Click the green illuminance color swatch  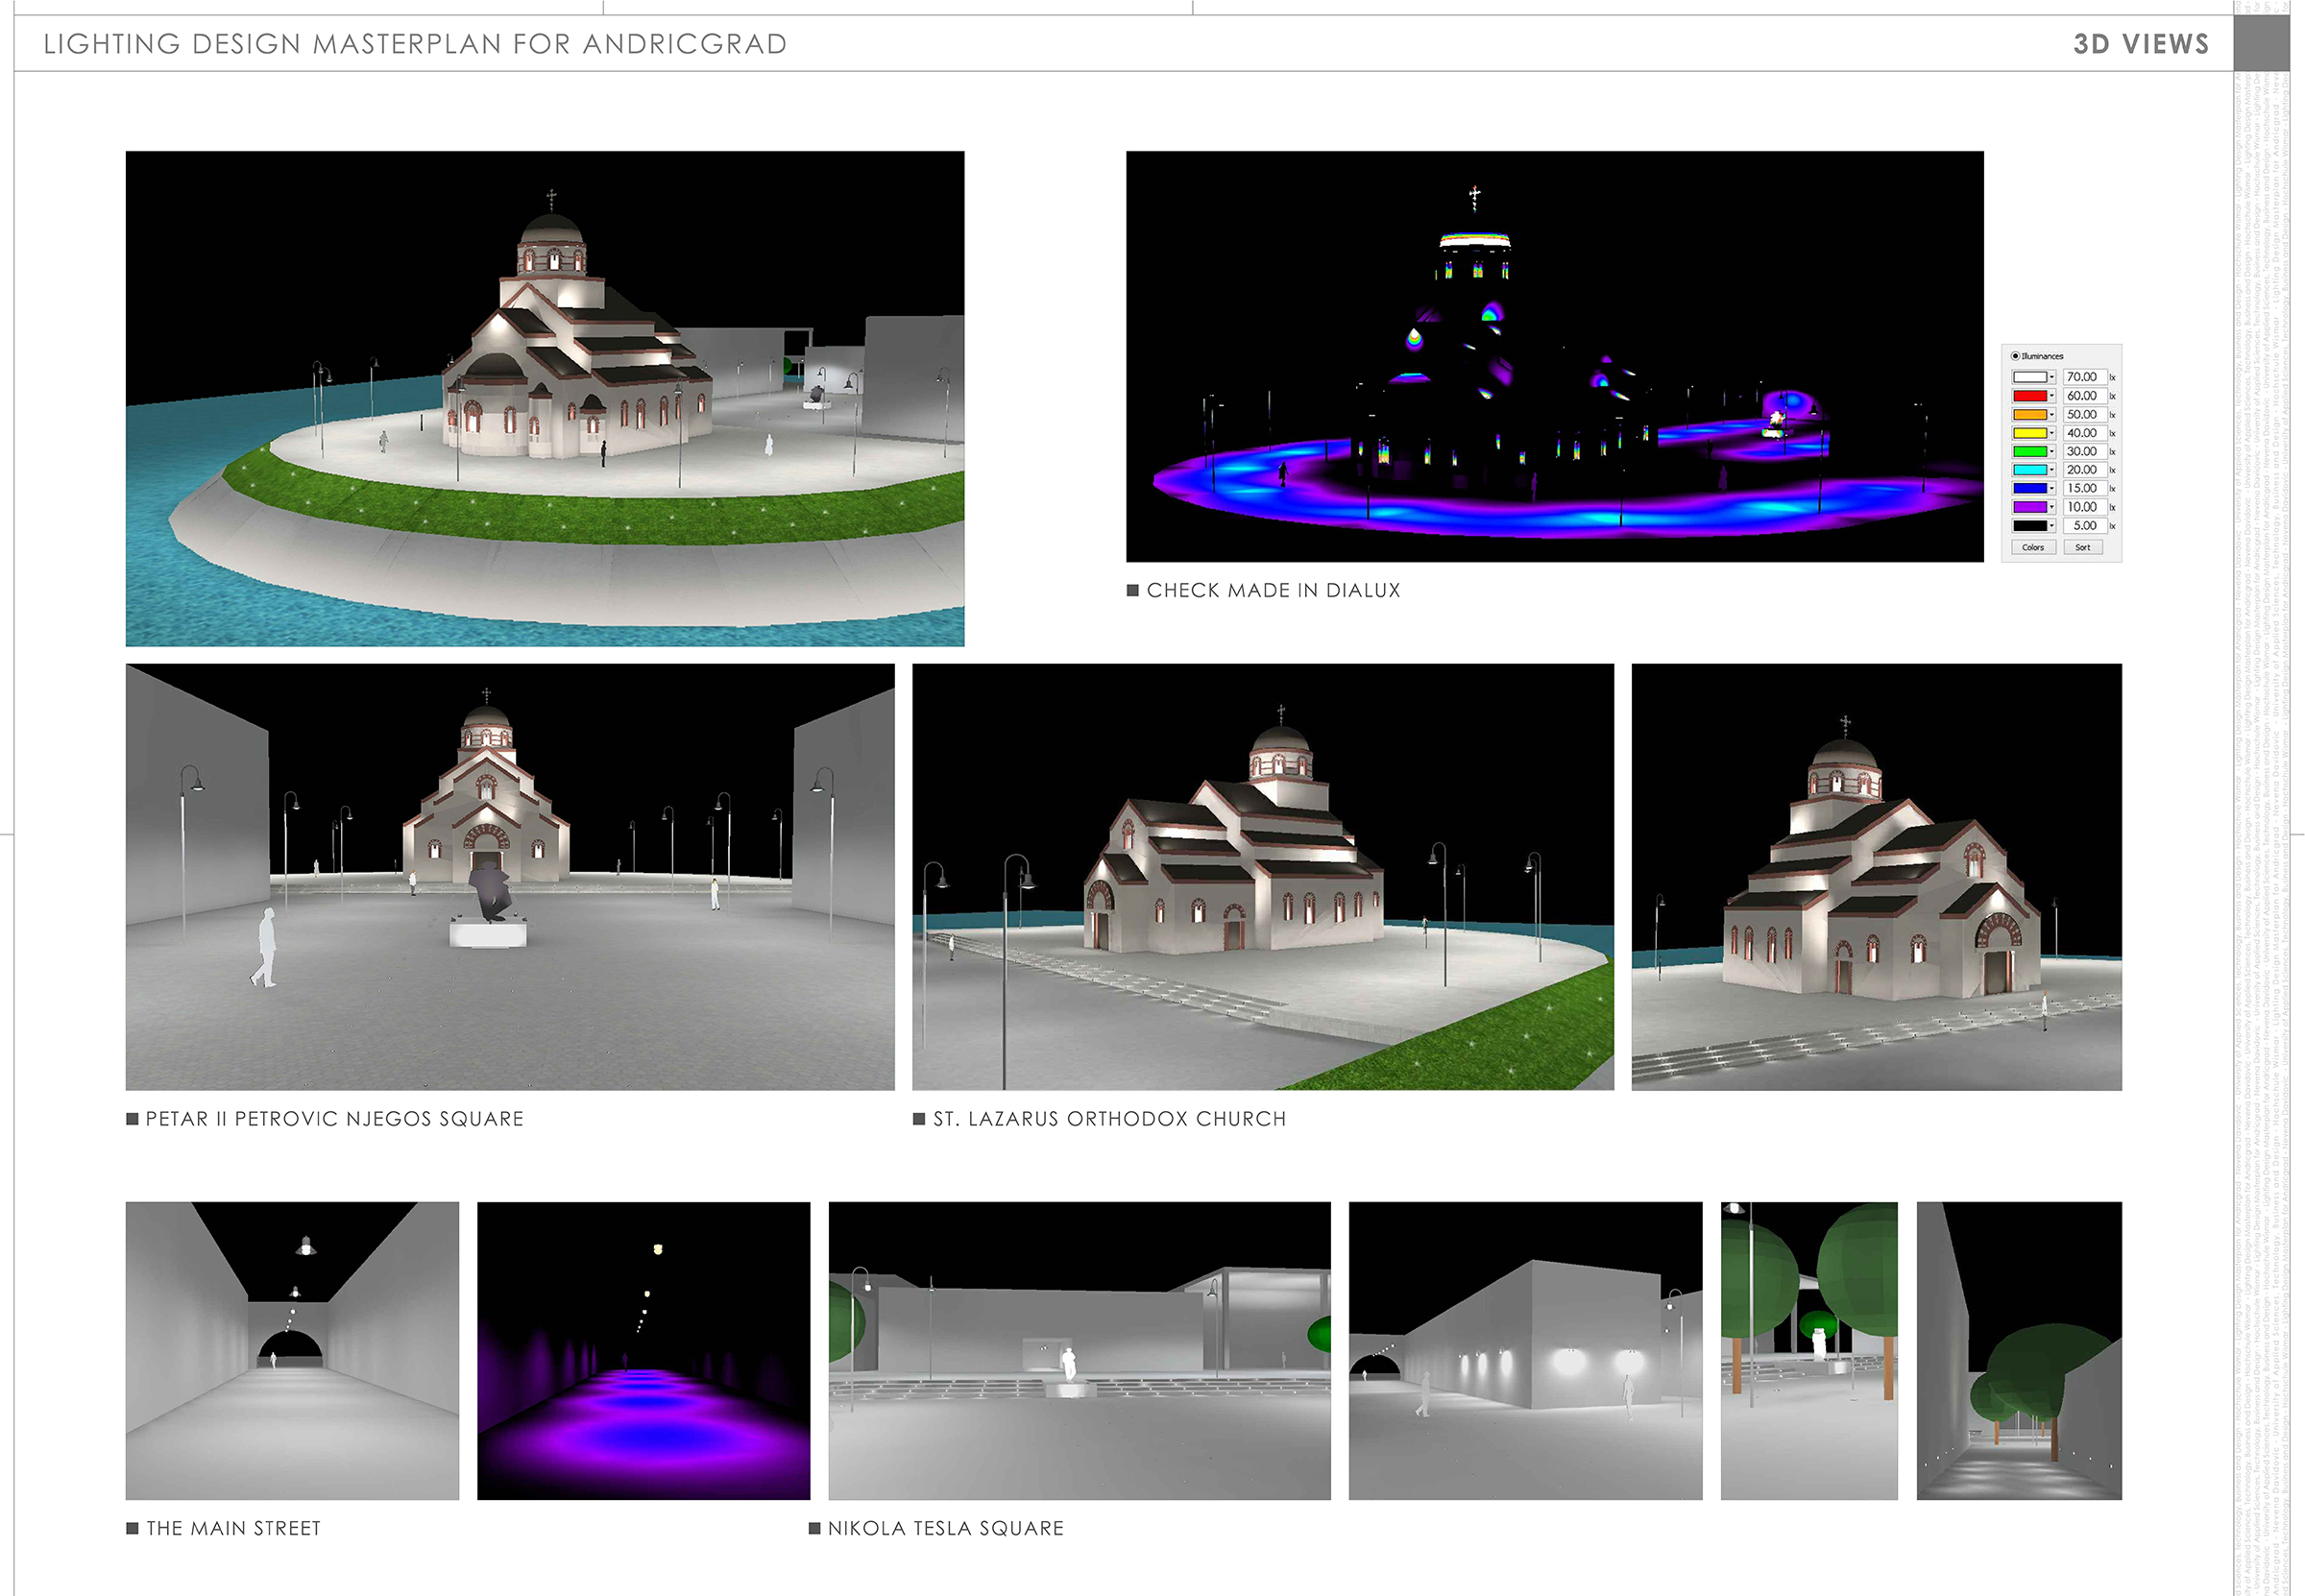(x=2029, y=451)
